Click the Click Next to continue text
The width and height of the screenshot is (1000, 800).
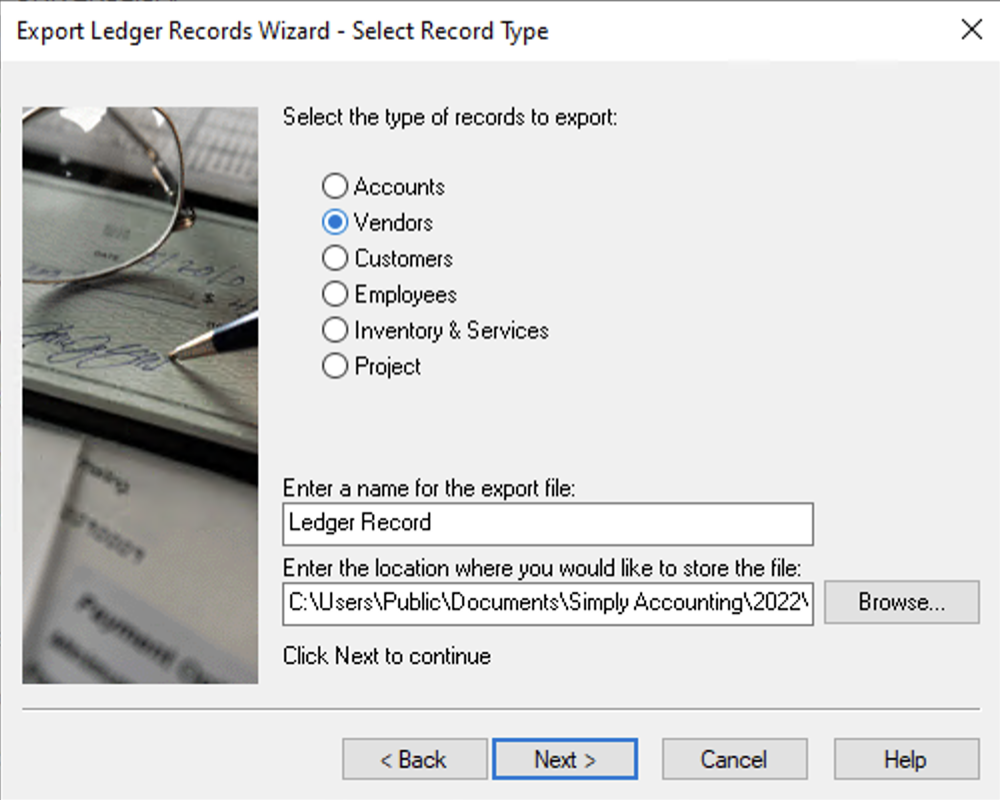coord(385,656)
